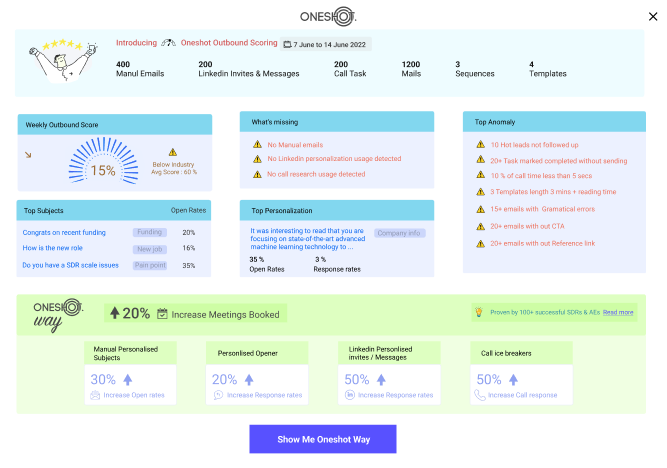Close the Oneshot scoring dialog
This screenshot has width=667, height=468.
click(653, 17)
